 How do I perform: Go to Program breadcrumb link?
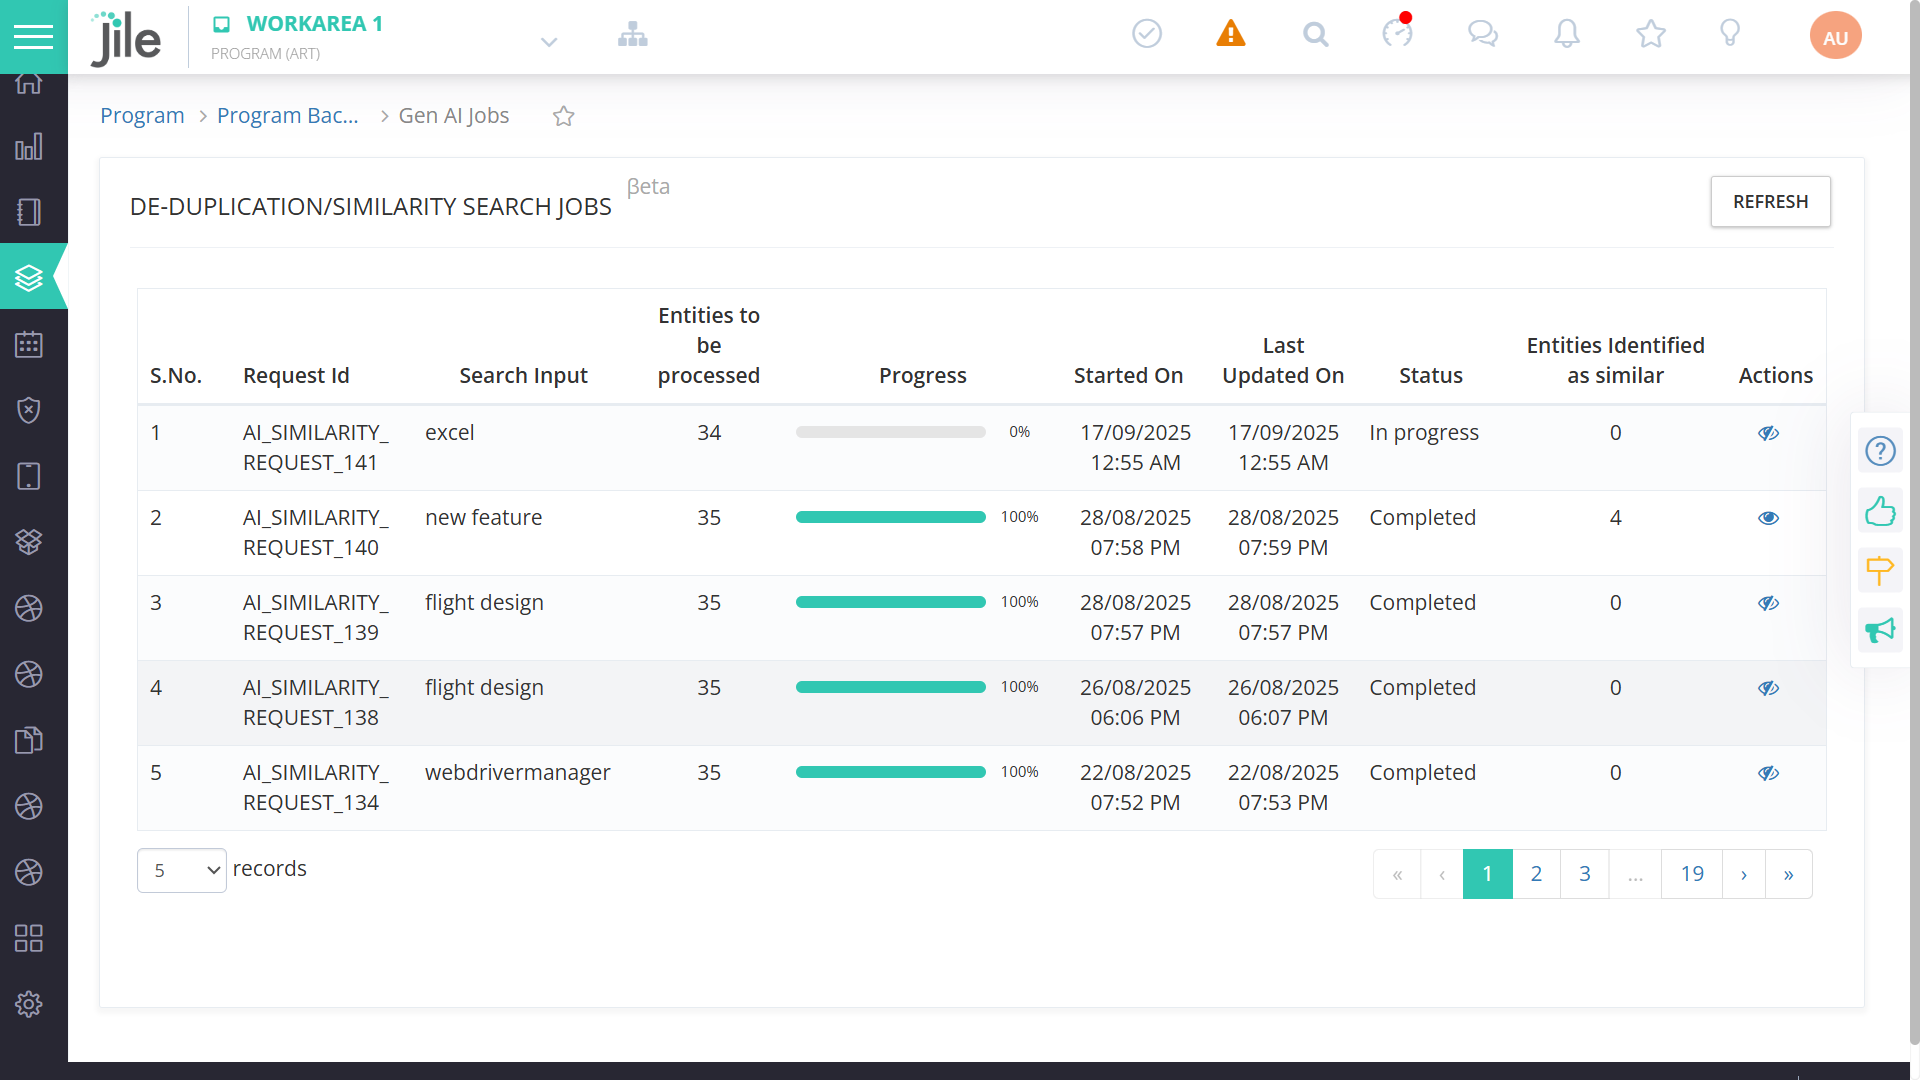pos(142,116)
